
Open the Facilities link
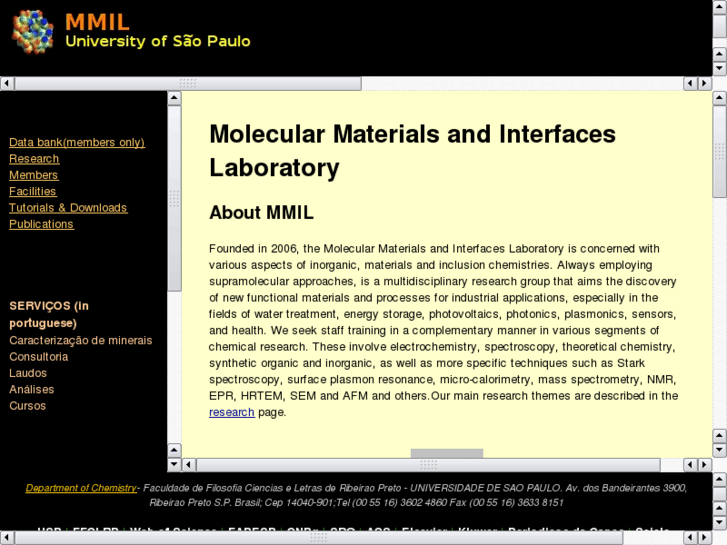point(32,191)
